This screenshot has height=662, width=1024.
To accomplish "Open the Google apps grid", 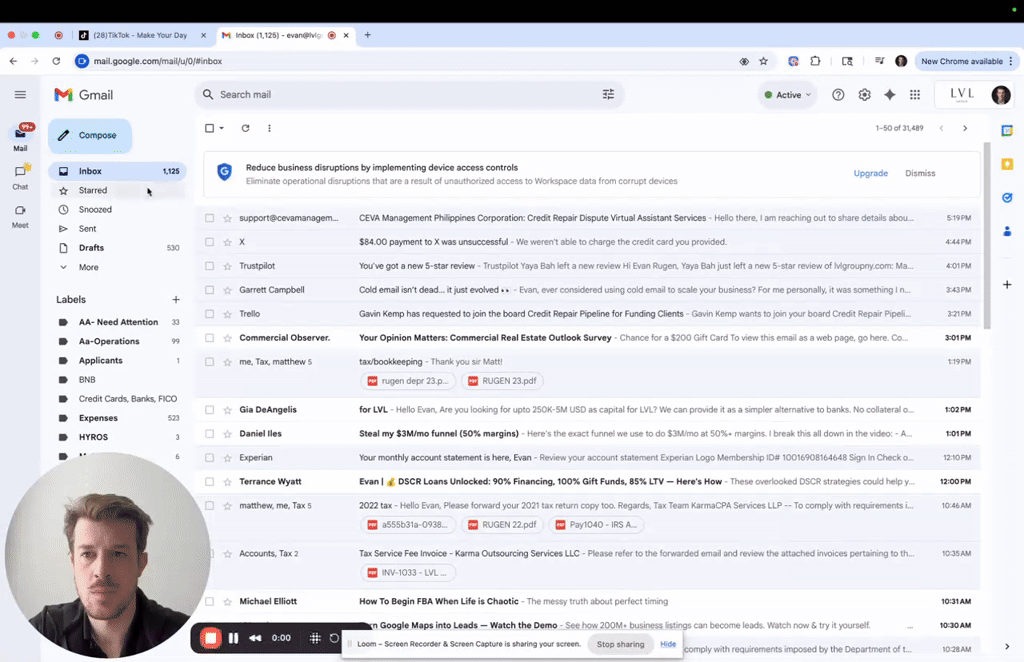I will coord(915,95).
